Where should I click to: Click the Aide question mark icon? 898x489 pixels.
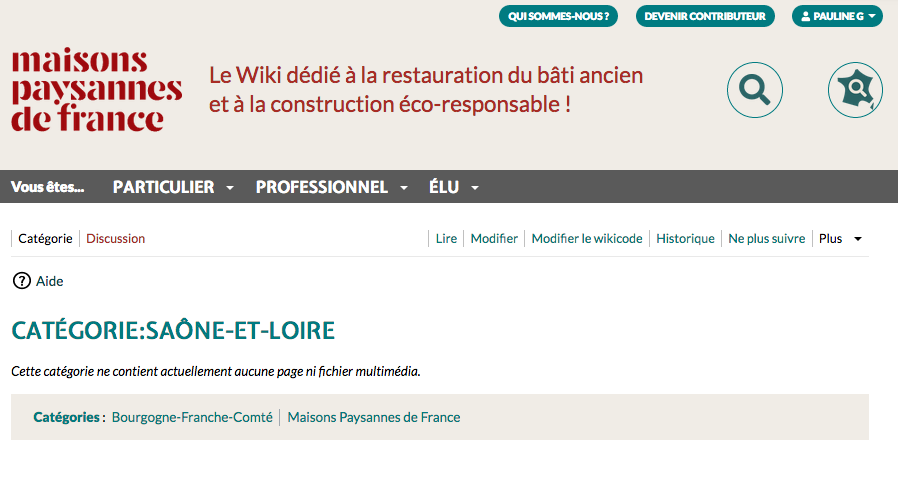(22, 281)
